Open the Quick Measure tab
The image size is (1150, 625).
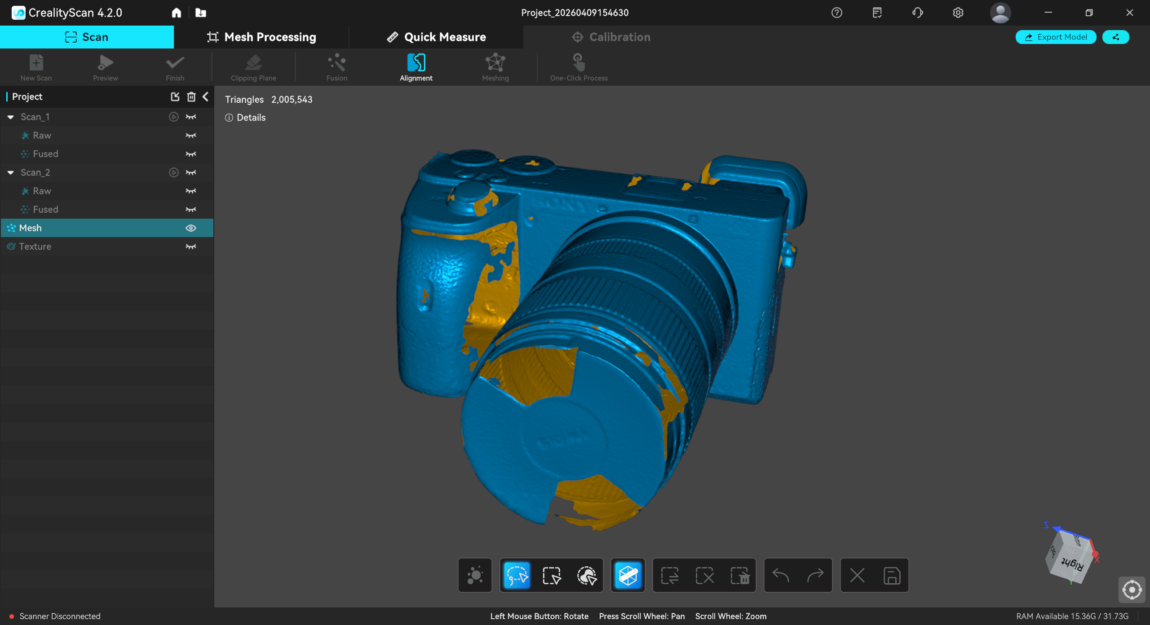coord(436,37)
